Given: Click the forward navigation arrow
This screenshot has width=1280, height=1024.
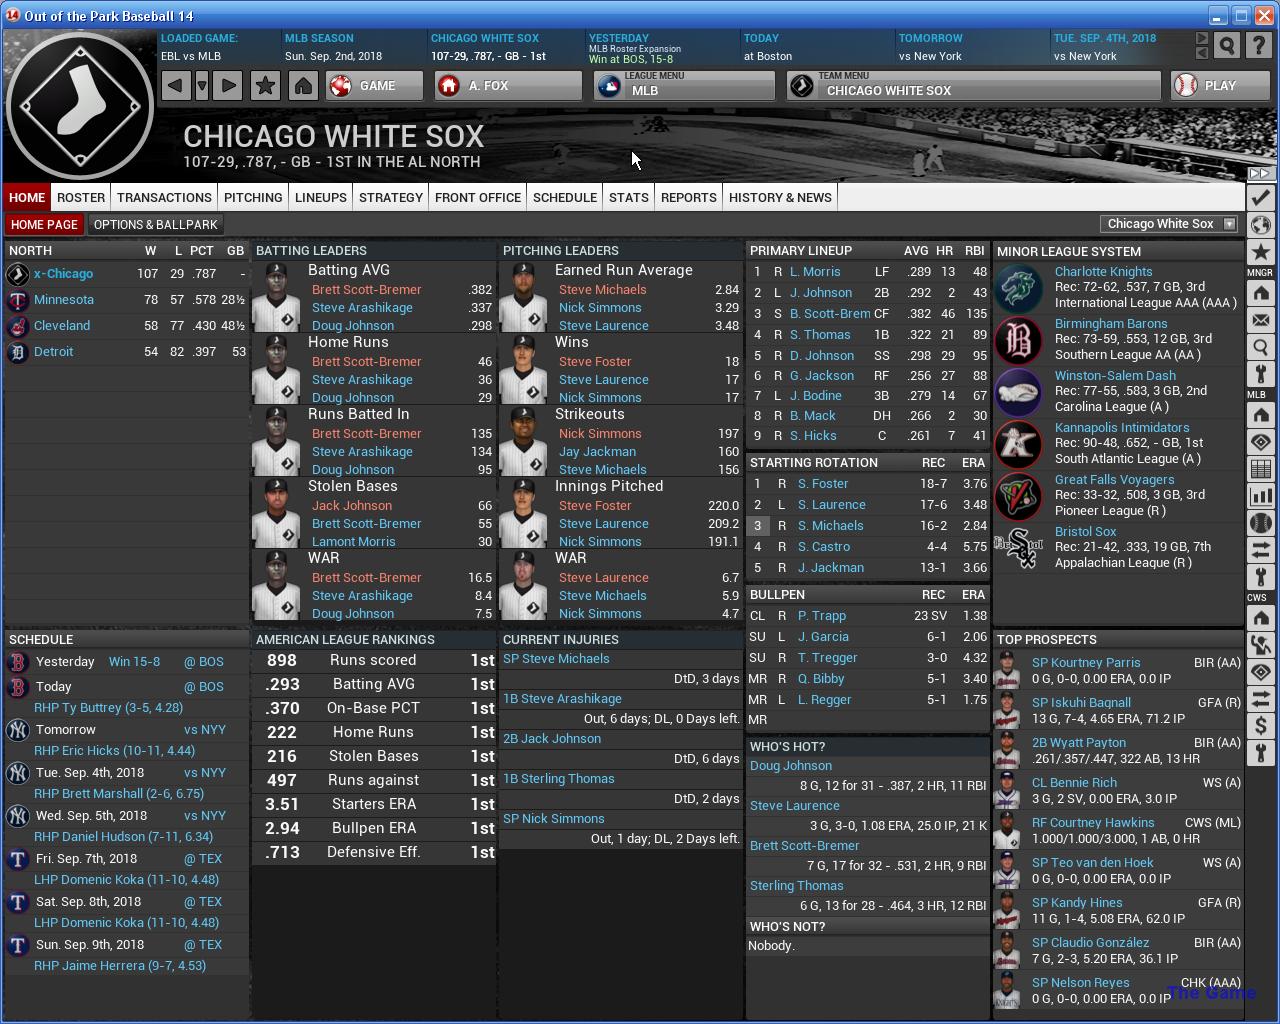Looking at the screenshot, I should pyautogui.click(x=228, y=86).
